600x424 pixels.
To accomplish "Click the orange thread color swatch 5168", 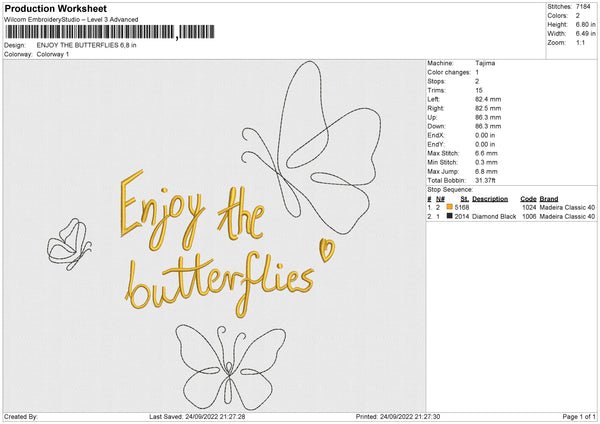I will coord(449,207).
